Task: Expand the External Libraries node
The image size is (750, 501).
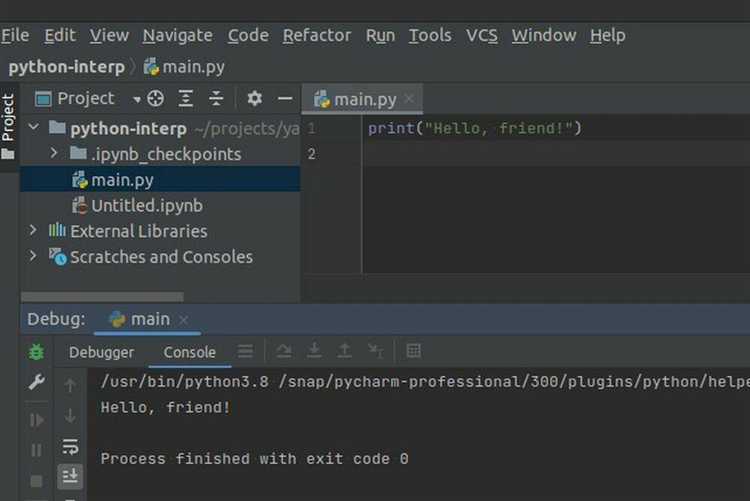Action: pyautogui.click(x=33, y=231)
